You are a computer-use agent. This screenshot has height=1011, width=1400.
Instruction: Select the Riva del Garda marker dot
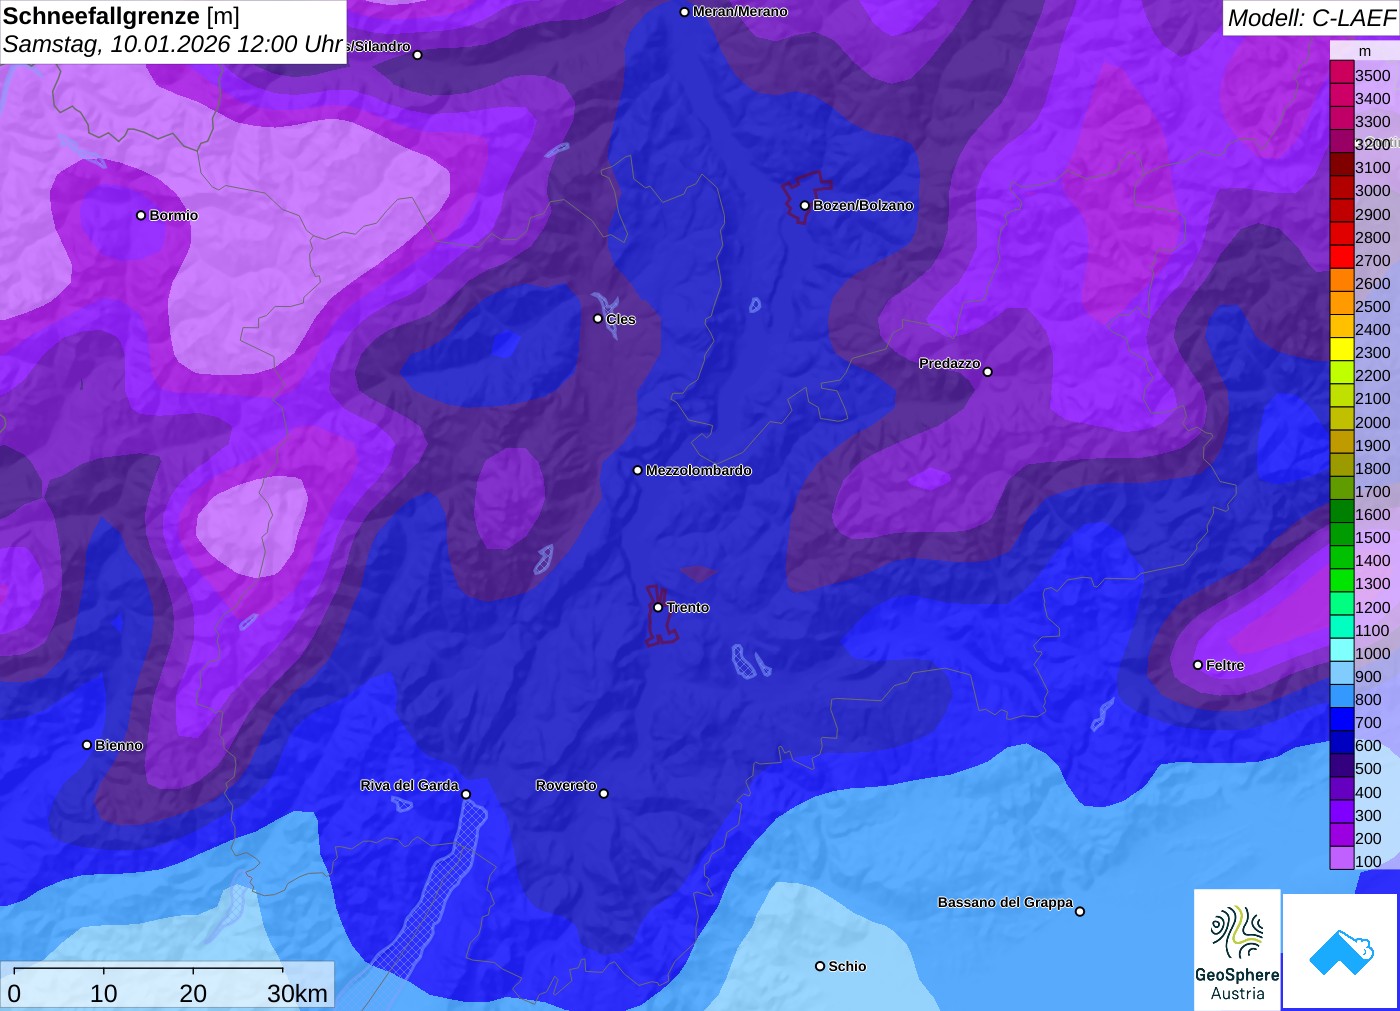click(x=466, y=794)
